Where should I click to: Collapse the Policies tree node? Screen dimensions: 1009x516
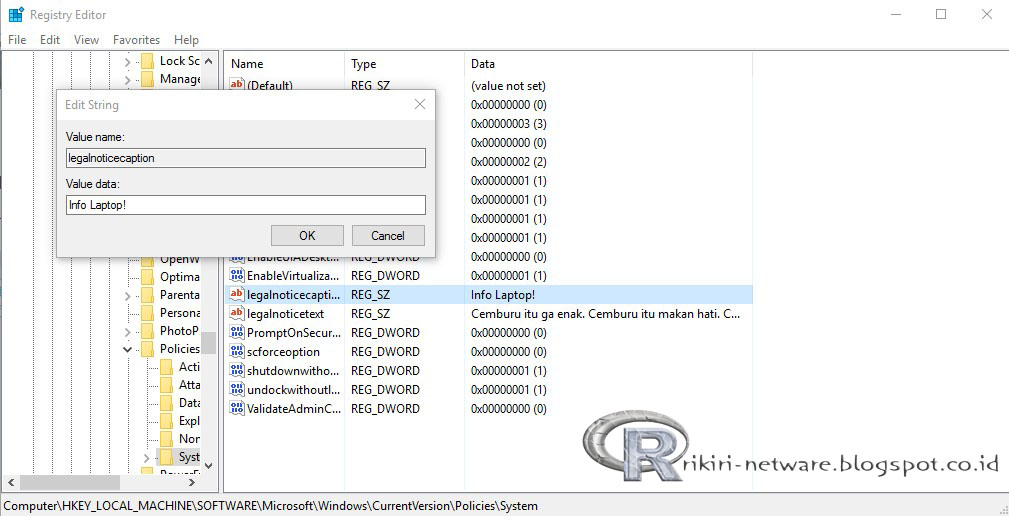tap(127, 350)
